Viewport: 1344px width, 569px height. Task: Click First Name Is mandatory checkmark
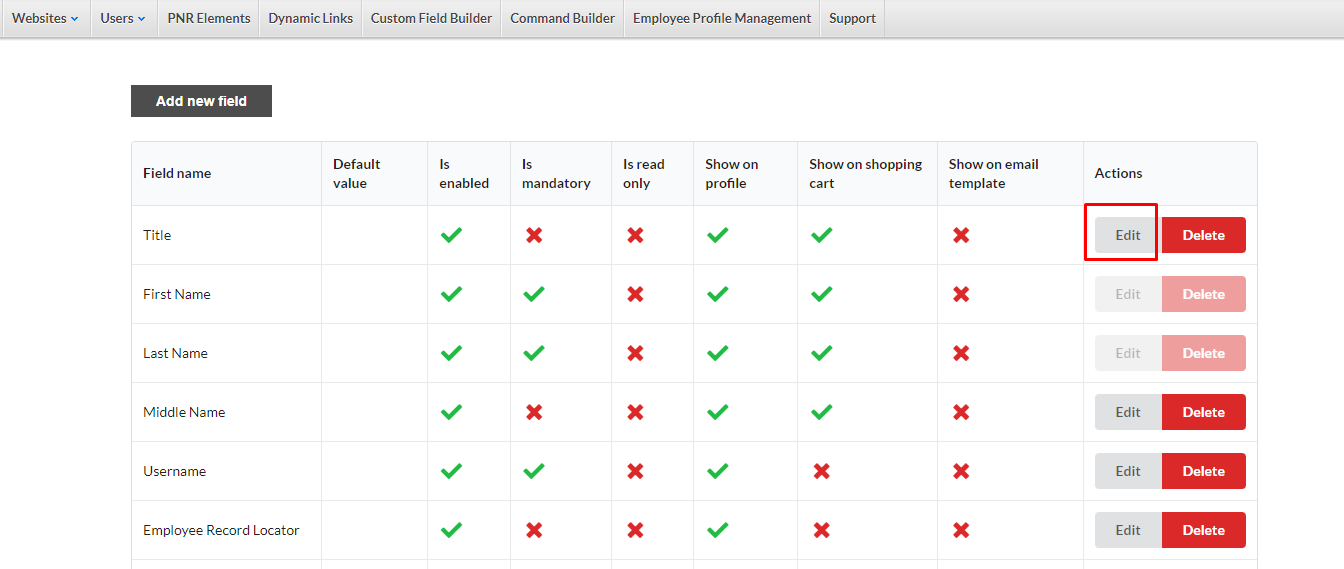[534, 294]
